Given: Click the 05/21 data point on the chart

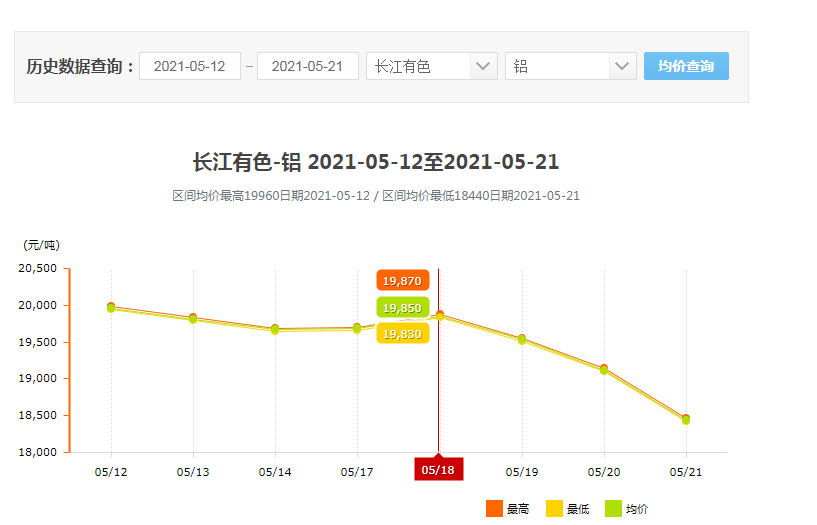Looking at the screenshot, I should click(686, 419).
